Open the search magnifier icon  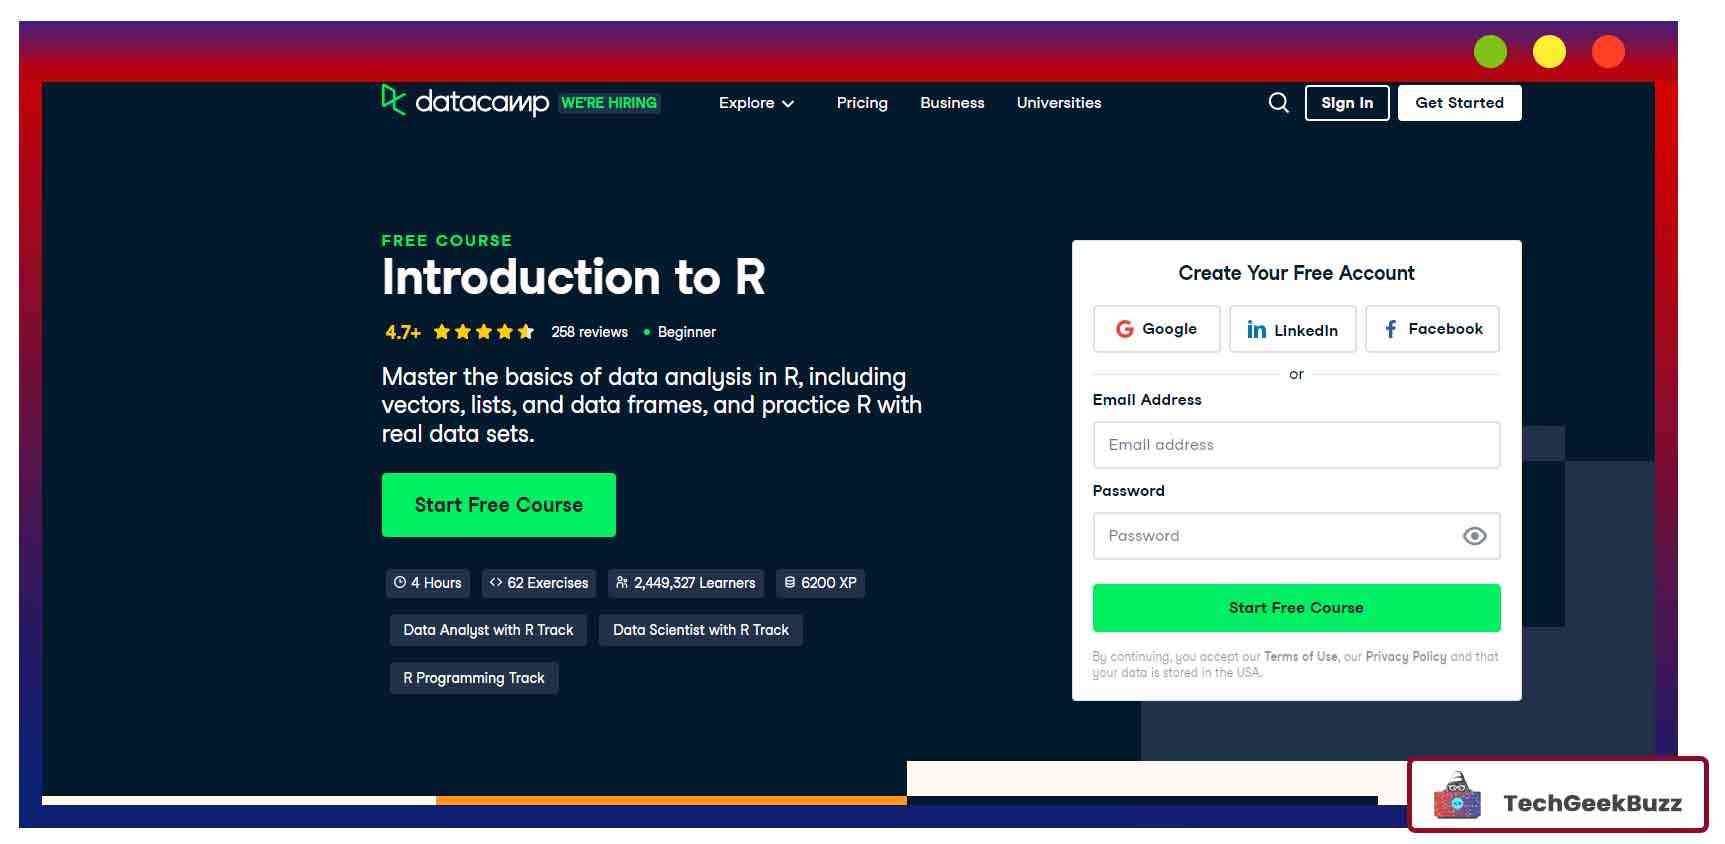pyautogui.click(x=1278, y=103)
